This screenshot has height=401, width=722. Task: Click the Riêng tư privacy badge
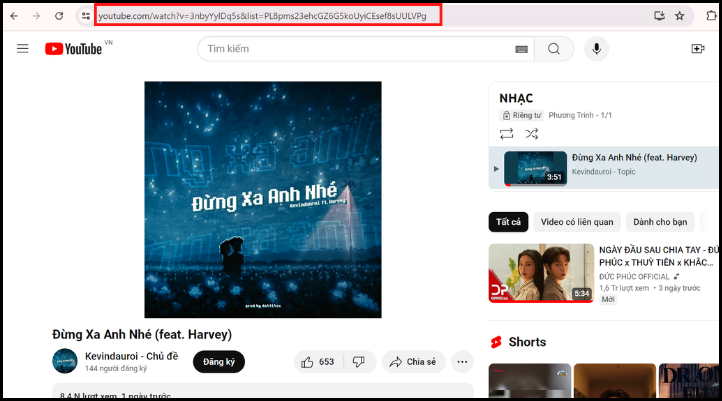(522, 115)
